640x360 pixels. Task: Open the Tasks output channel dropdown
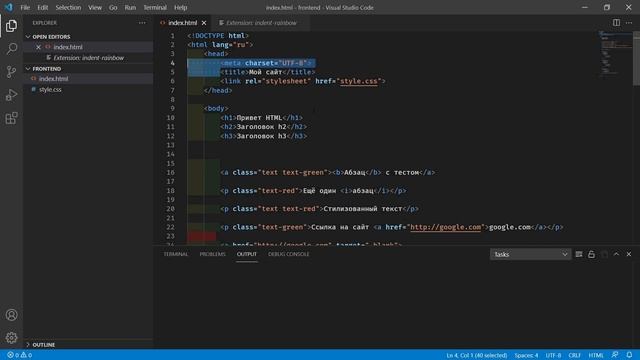coord(530,254)
